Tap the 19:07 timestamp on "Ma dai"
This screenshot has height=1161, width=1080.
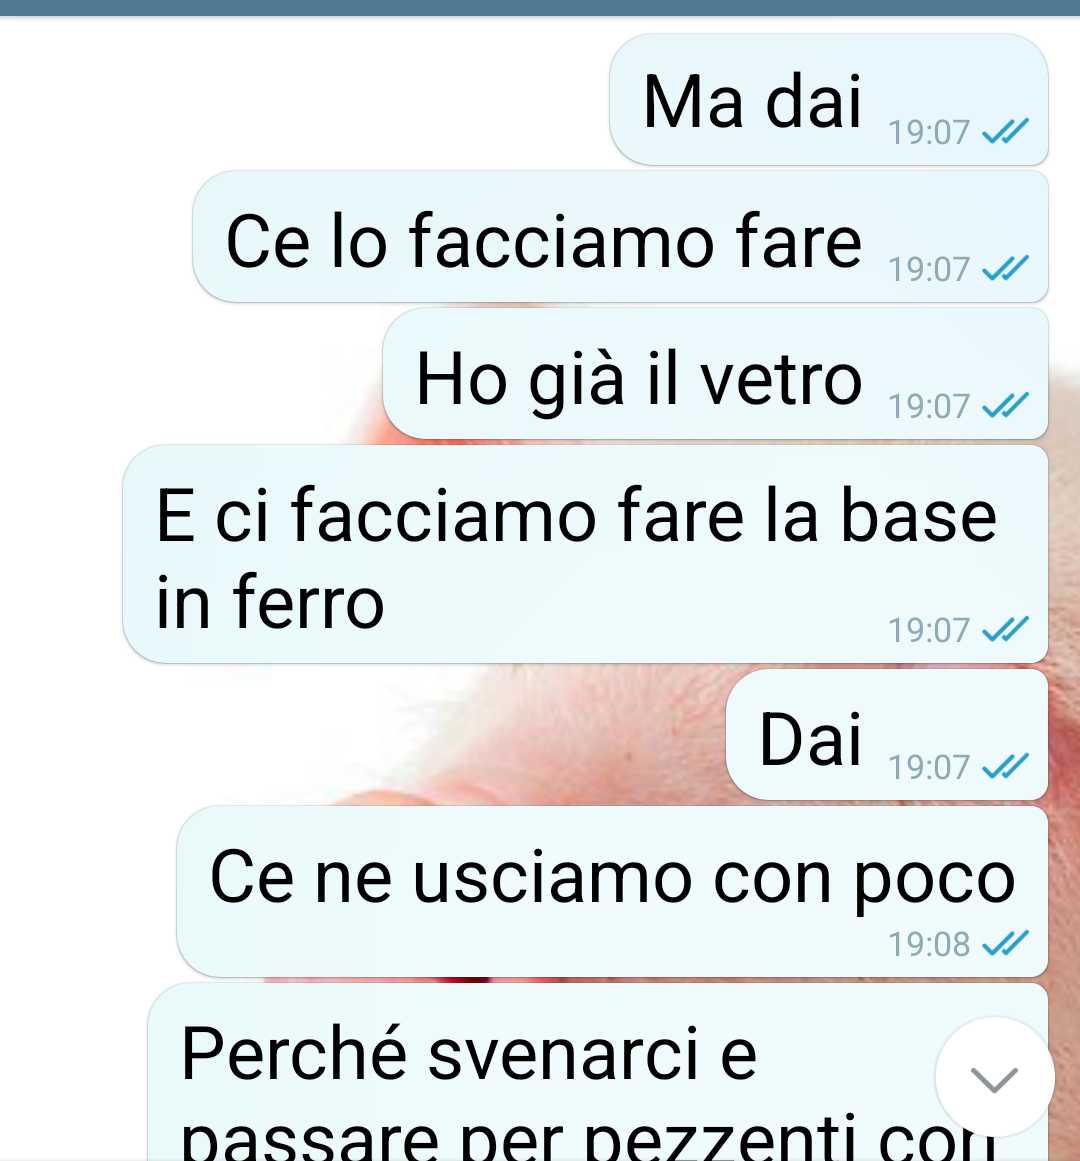[x=928, y=133]
